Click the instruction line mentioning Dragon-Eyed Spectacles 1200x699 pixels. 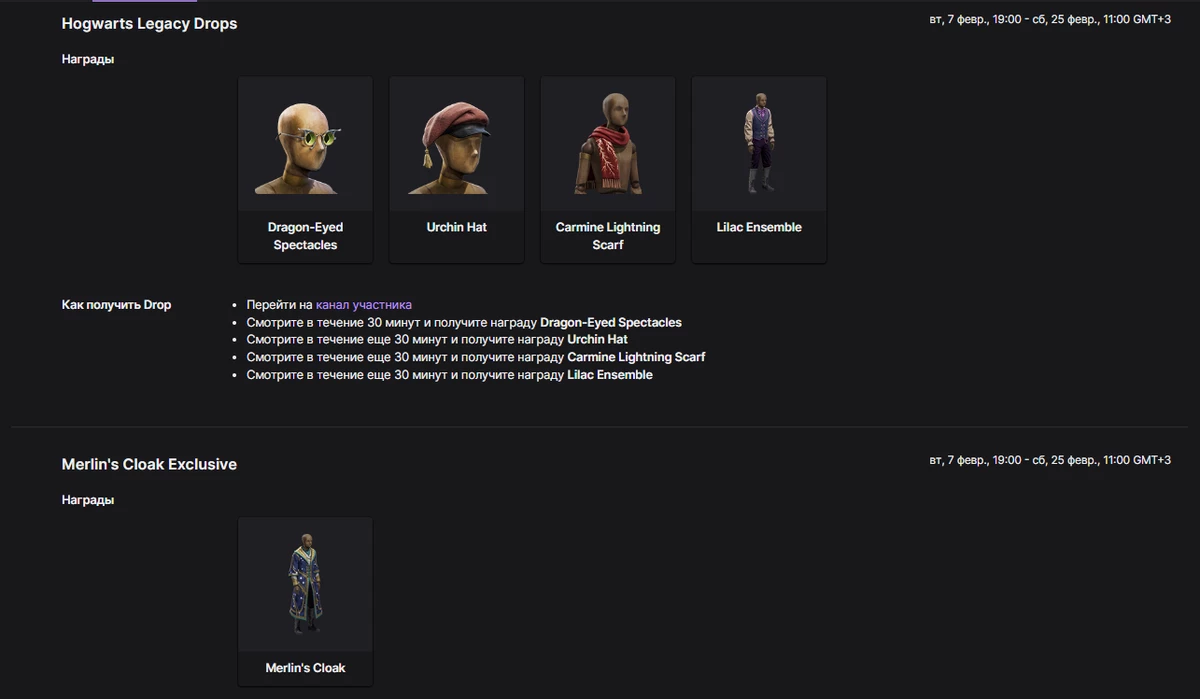pyautogui.click(x=464, y=322)
